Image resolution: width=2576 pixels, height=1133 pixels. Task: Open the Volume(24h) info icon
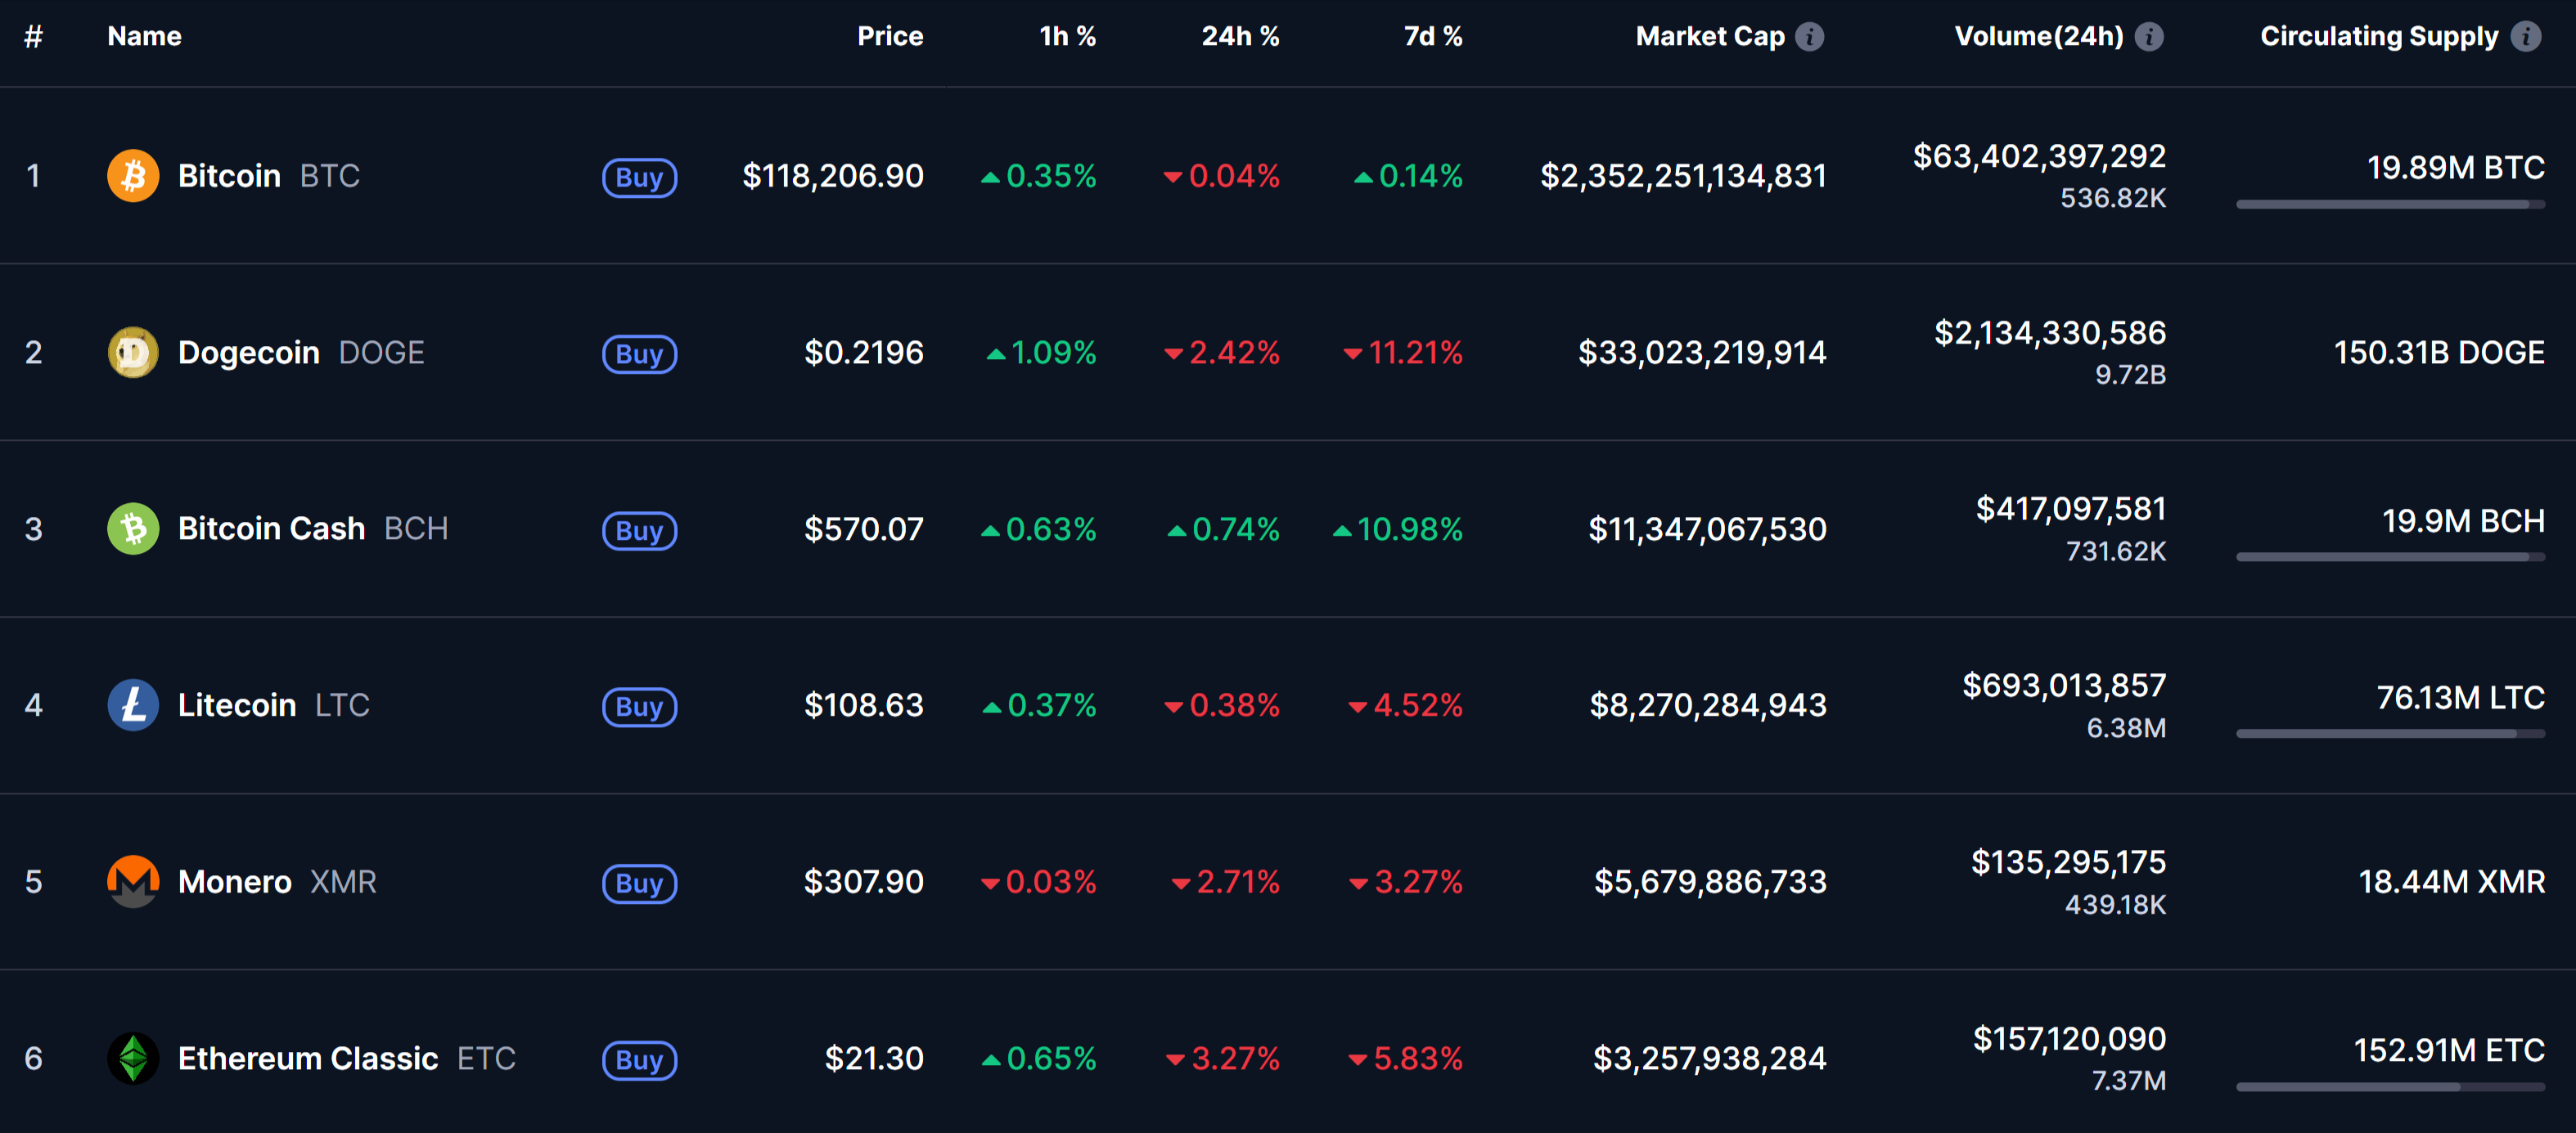pyautogui.click(x=2149, y=37)
